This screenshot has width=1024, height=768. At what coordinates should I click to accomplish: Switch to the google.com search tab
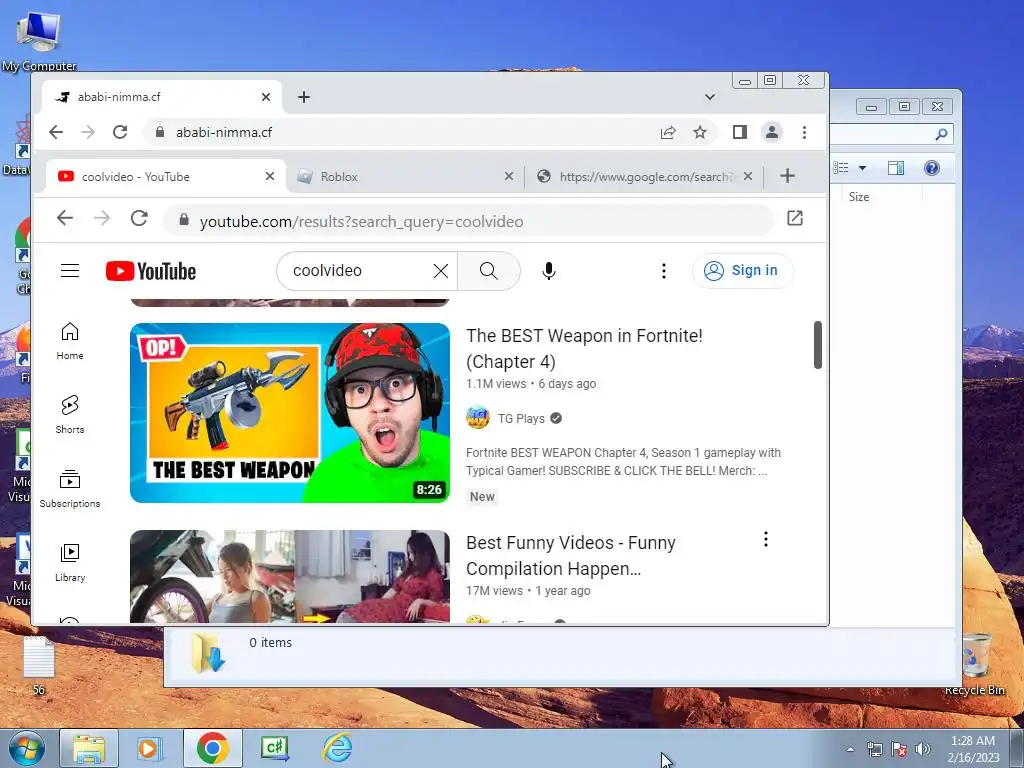pyautogui.click(x=643, y=176)
